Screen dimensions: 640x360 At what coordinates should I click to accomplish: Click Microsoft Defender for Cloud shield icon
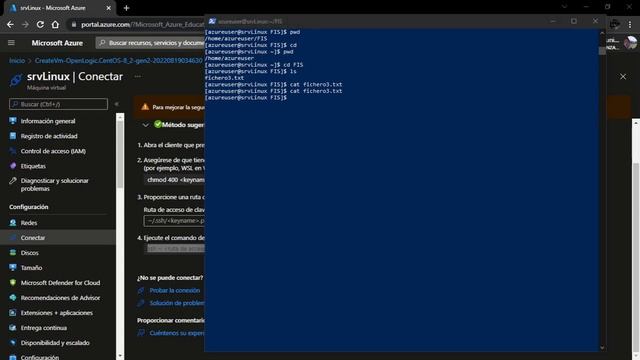click(13, 283)
